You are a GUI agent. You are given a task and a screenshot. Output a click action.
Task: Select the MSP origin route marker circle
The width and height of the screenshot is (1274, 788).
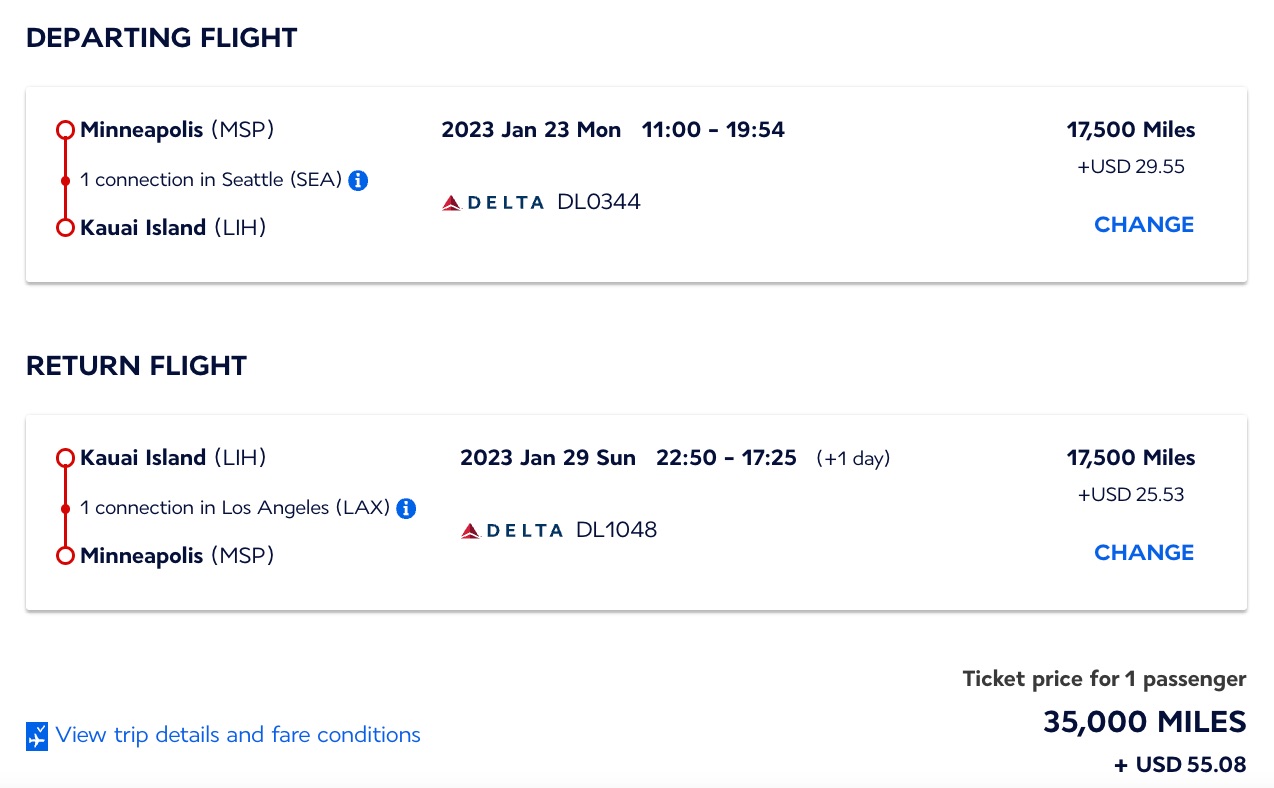(x=65, y=128)
